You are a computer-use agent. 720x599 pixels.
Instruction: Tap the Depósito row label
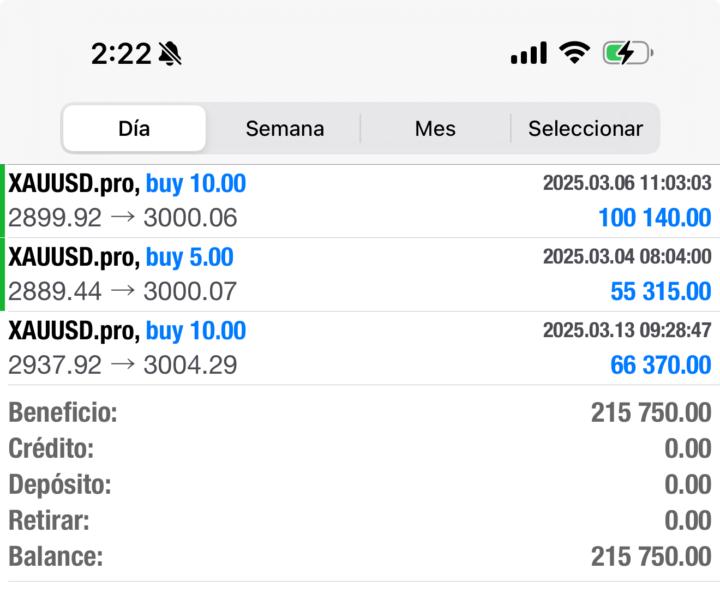[x=60, y=485]
